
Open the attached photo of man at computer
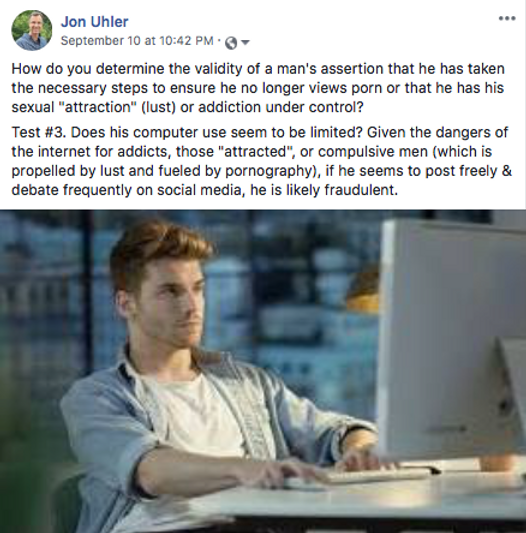[263, 371]
